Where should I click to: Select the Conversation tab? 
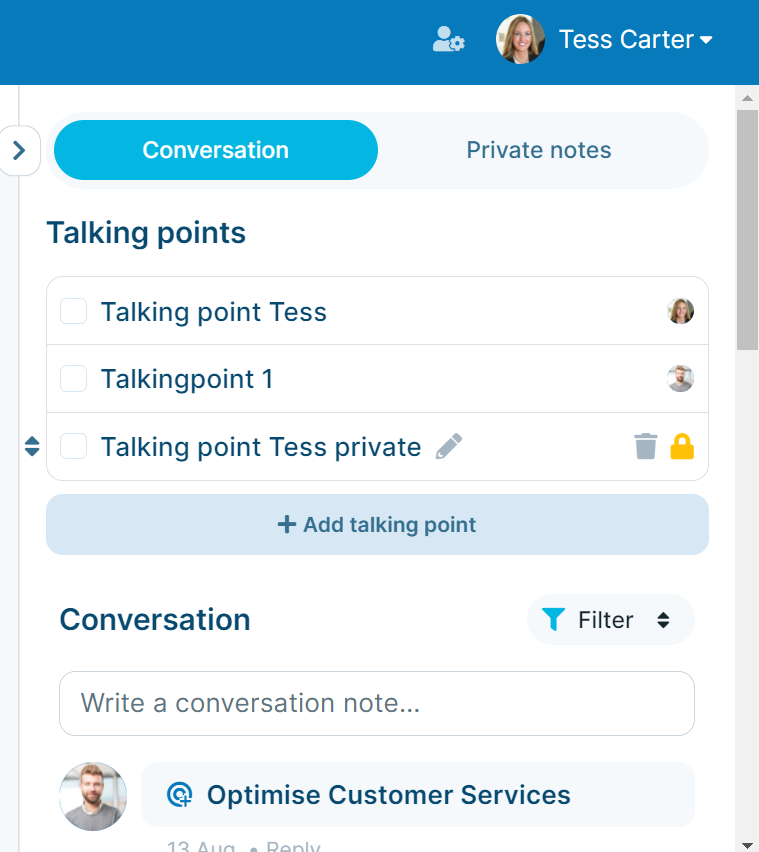216,150
